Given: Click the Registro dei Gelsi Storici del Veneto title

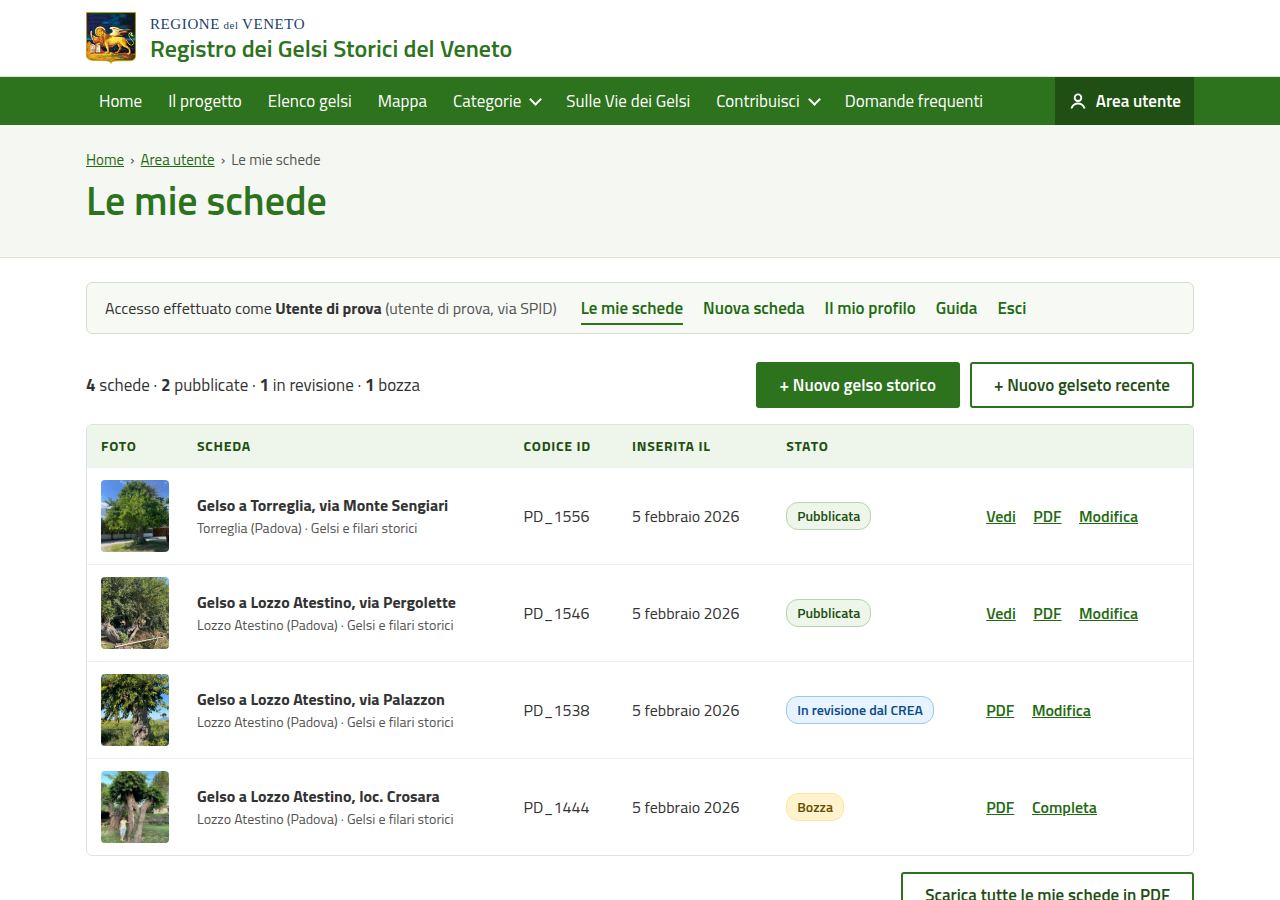Looking at the screenshot, I should pos(331,49).
